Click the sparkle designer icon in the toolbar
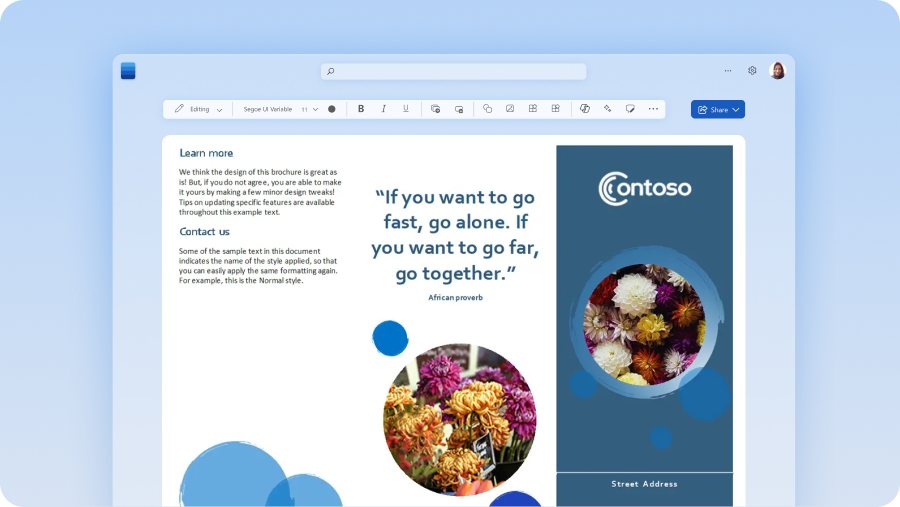Screen dimensions: 900x507 [x=607, y=109]
